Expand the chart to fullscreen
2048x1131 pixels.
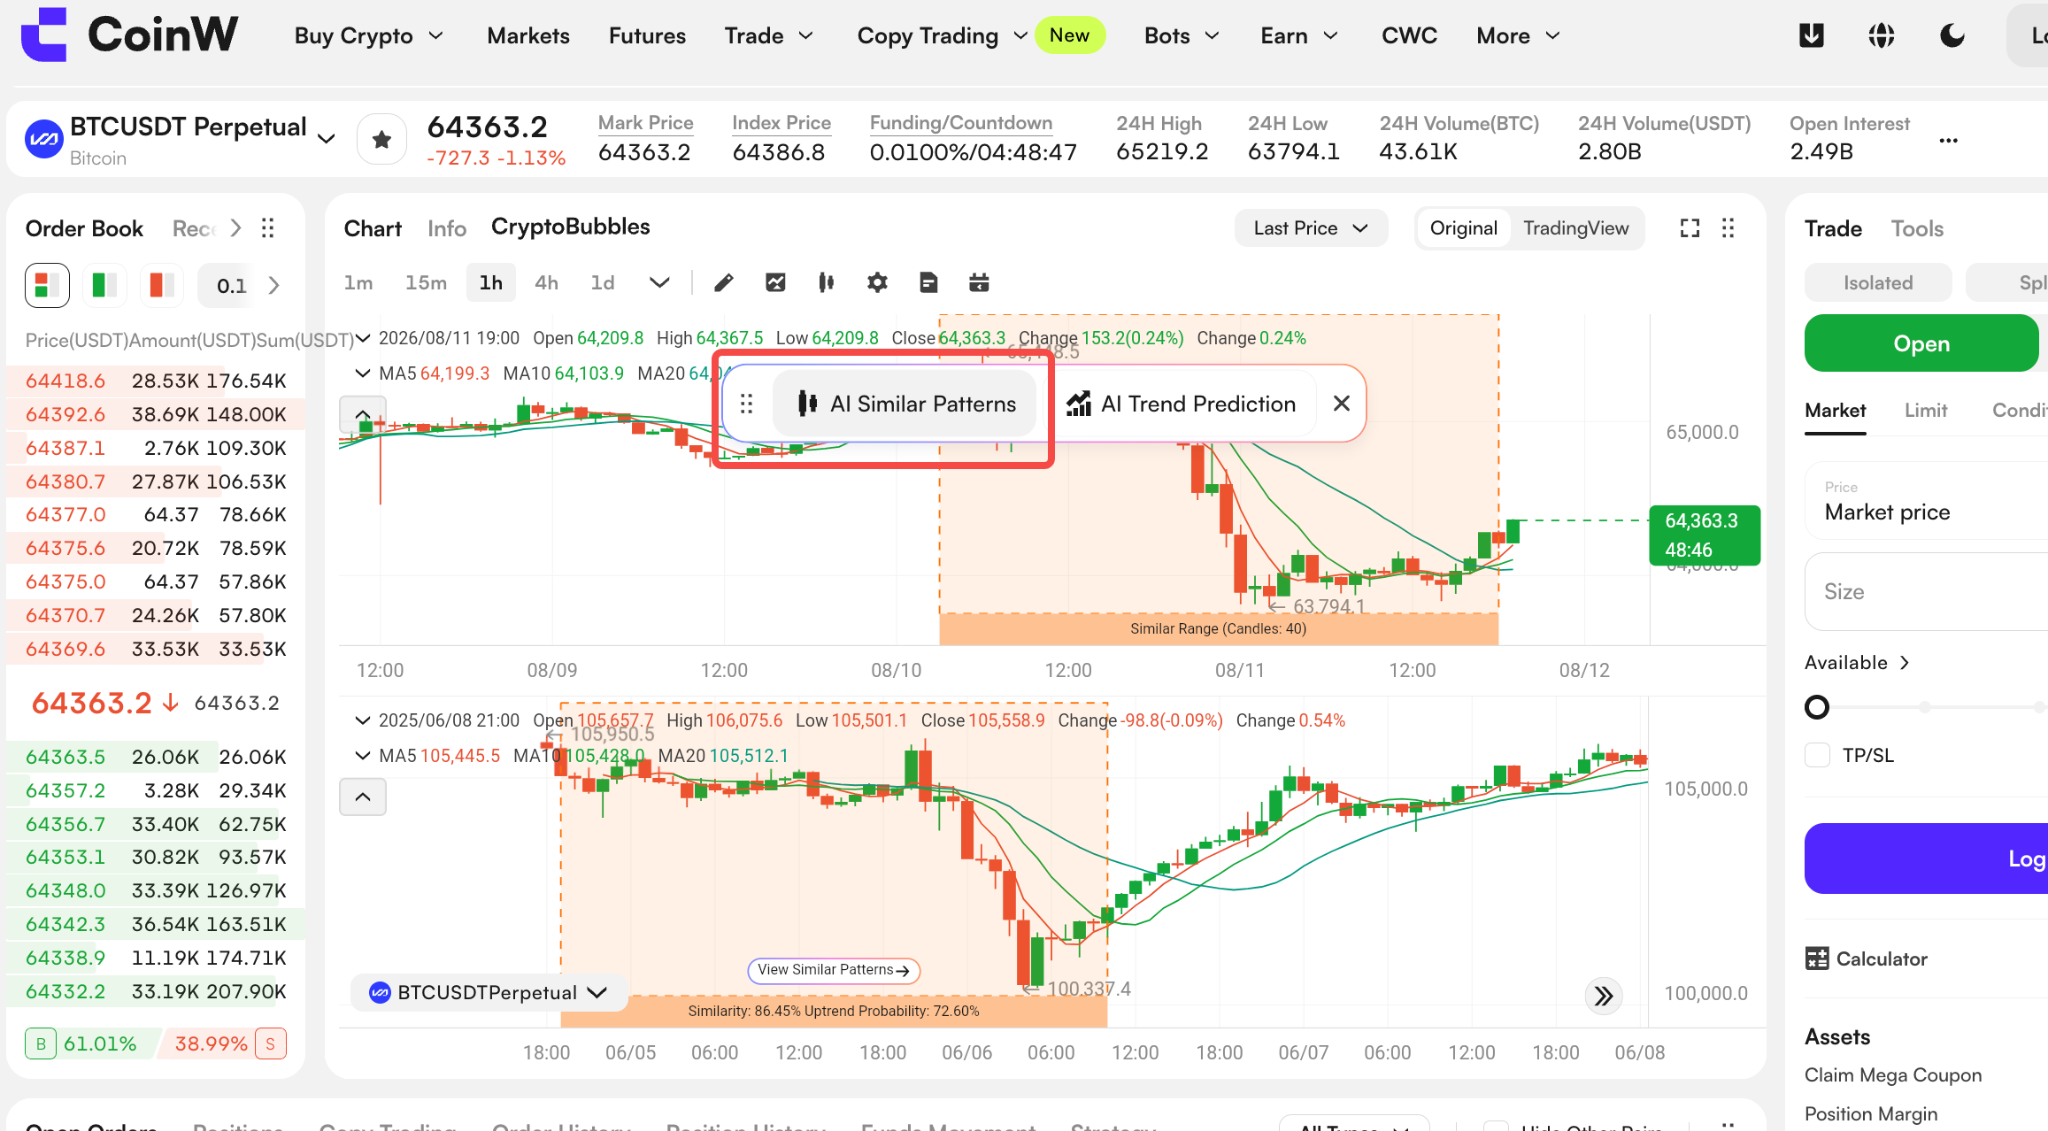pyautogui.click(x=1689, y=228)
